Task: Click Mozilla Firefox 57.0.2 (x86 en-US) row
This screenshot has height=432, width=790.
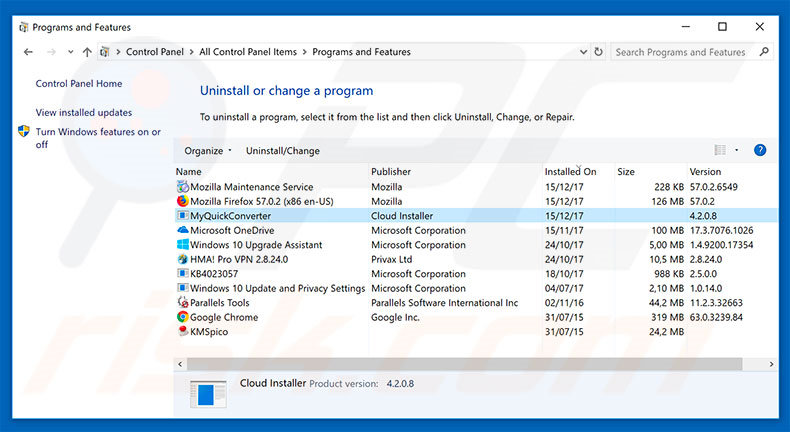Action: [476, 201]
